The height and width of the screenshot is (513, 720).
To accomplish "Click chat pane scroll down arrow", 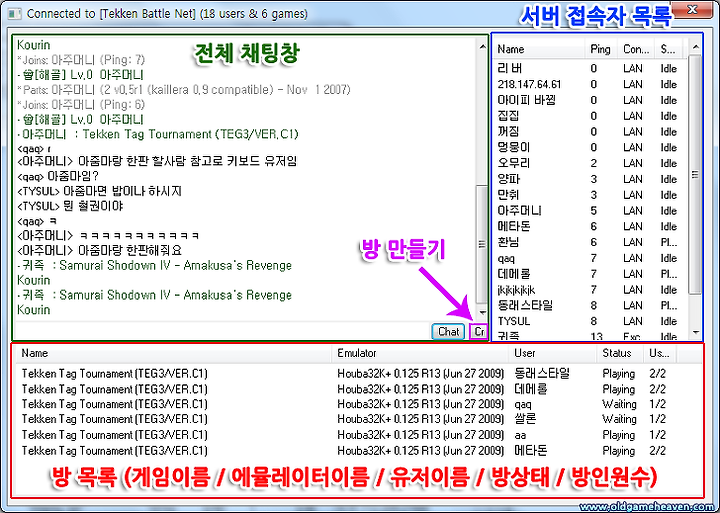I will coord(482,313).
